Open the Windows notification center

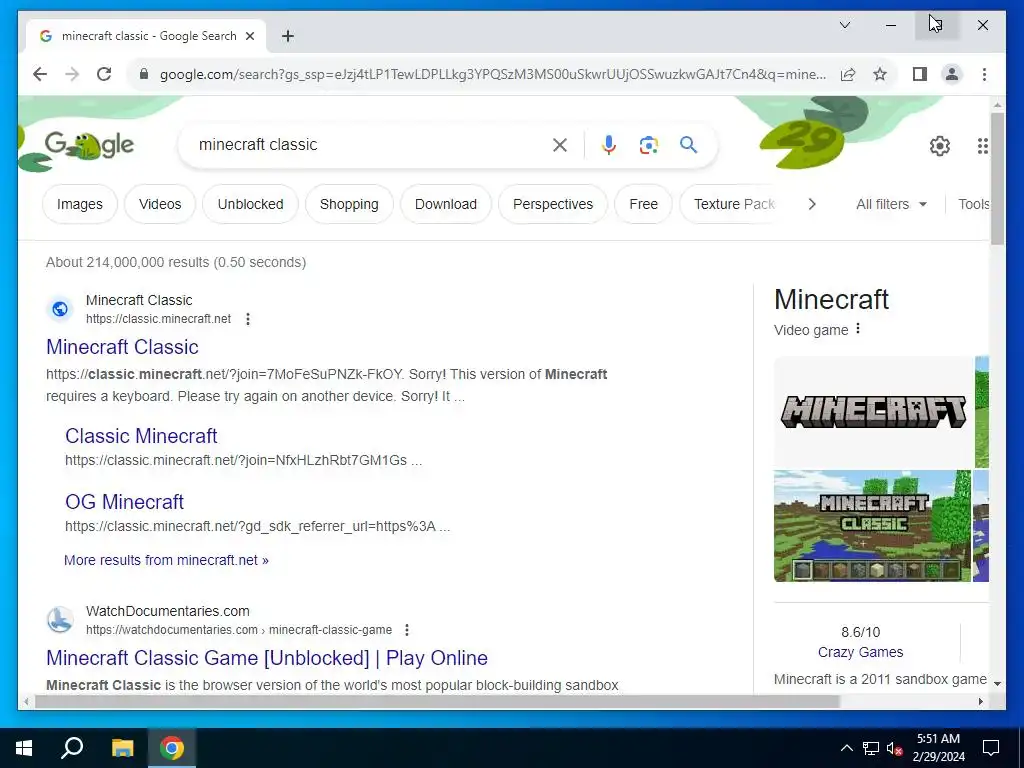[991, 748]
